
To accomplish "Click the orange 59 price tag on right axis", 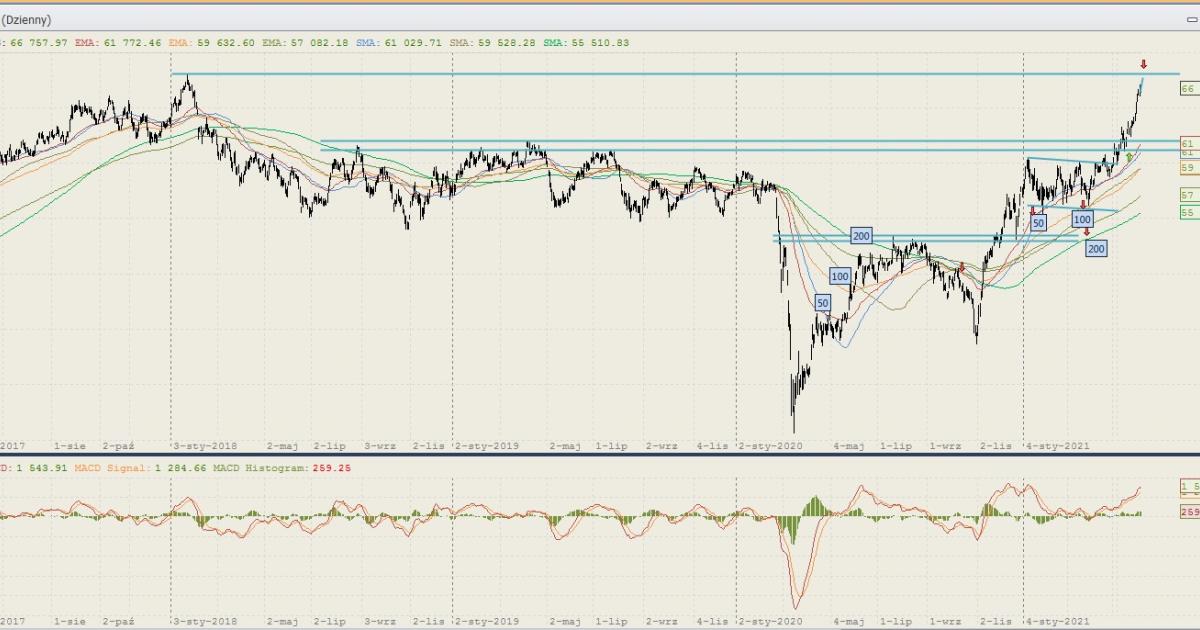I will click(1188, 168).
